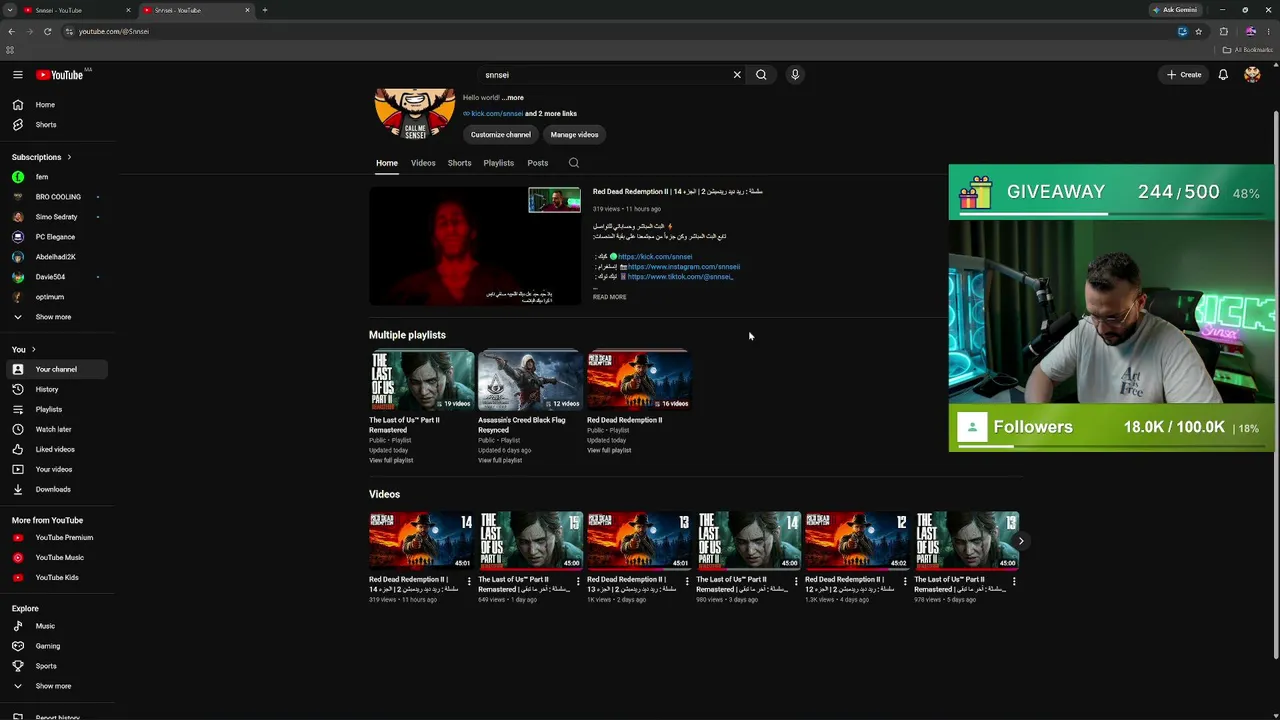Open the notifications bell
Viewport: 1280px width, 720px height.
coord(1222,75)
